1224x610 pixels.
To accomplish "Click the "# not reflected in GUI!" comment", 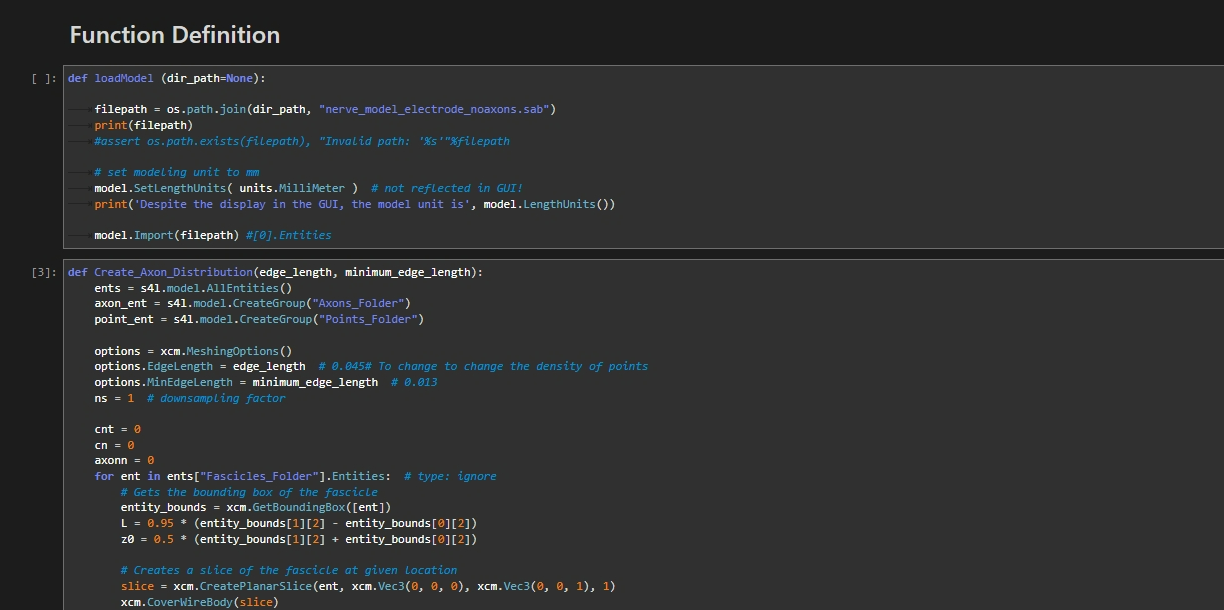I will click(446, 188).
